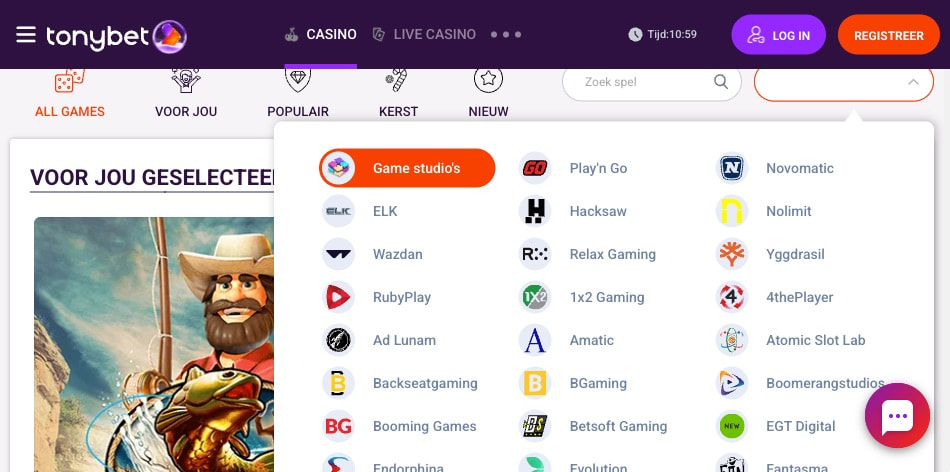The height and width of the screenshot is (472, 950).
Task: Collapse the game studios dropdown chevron
Action: point(913,82)
